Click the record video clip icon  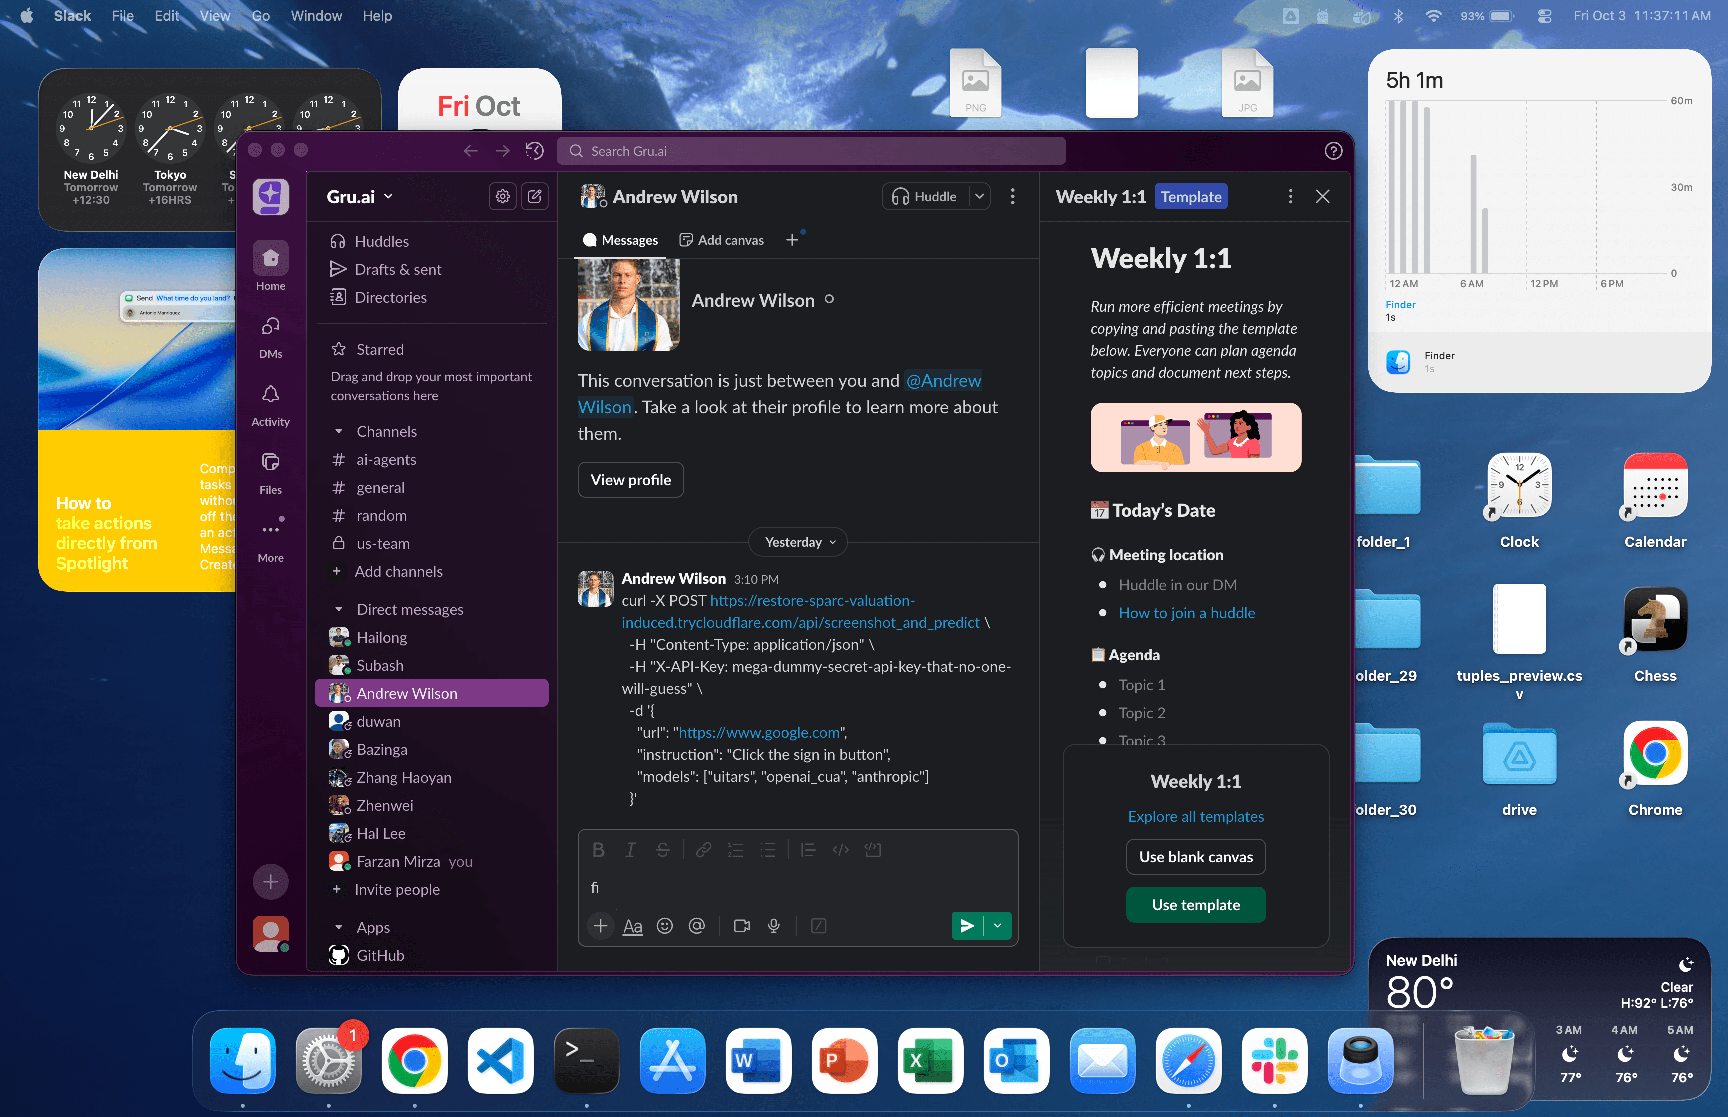pos(742,926)
